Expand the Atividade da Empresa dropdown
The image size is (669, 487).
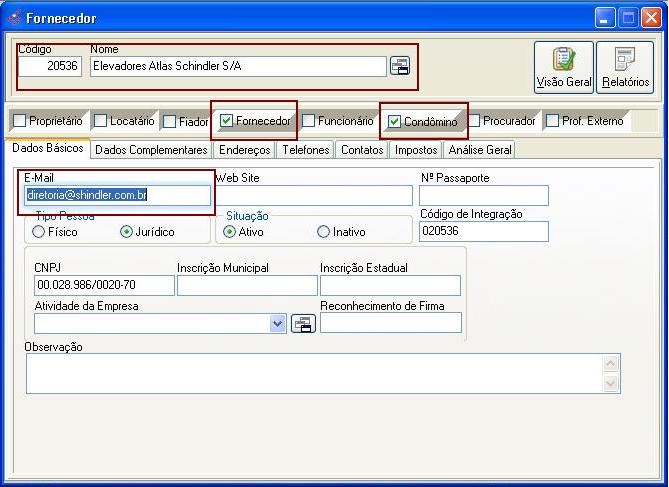tap(278, 323)
